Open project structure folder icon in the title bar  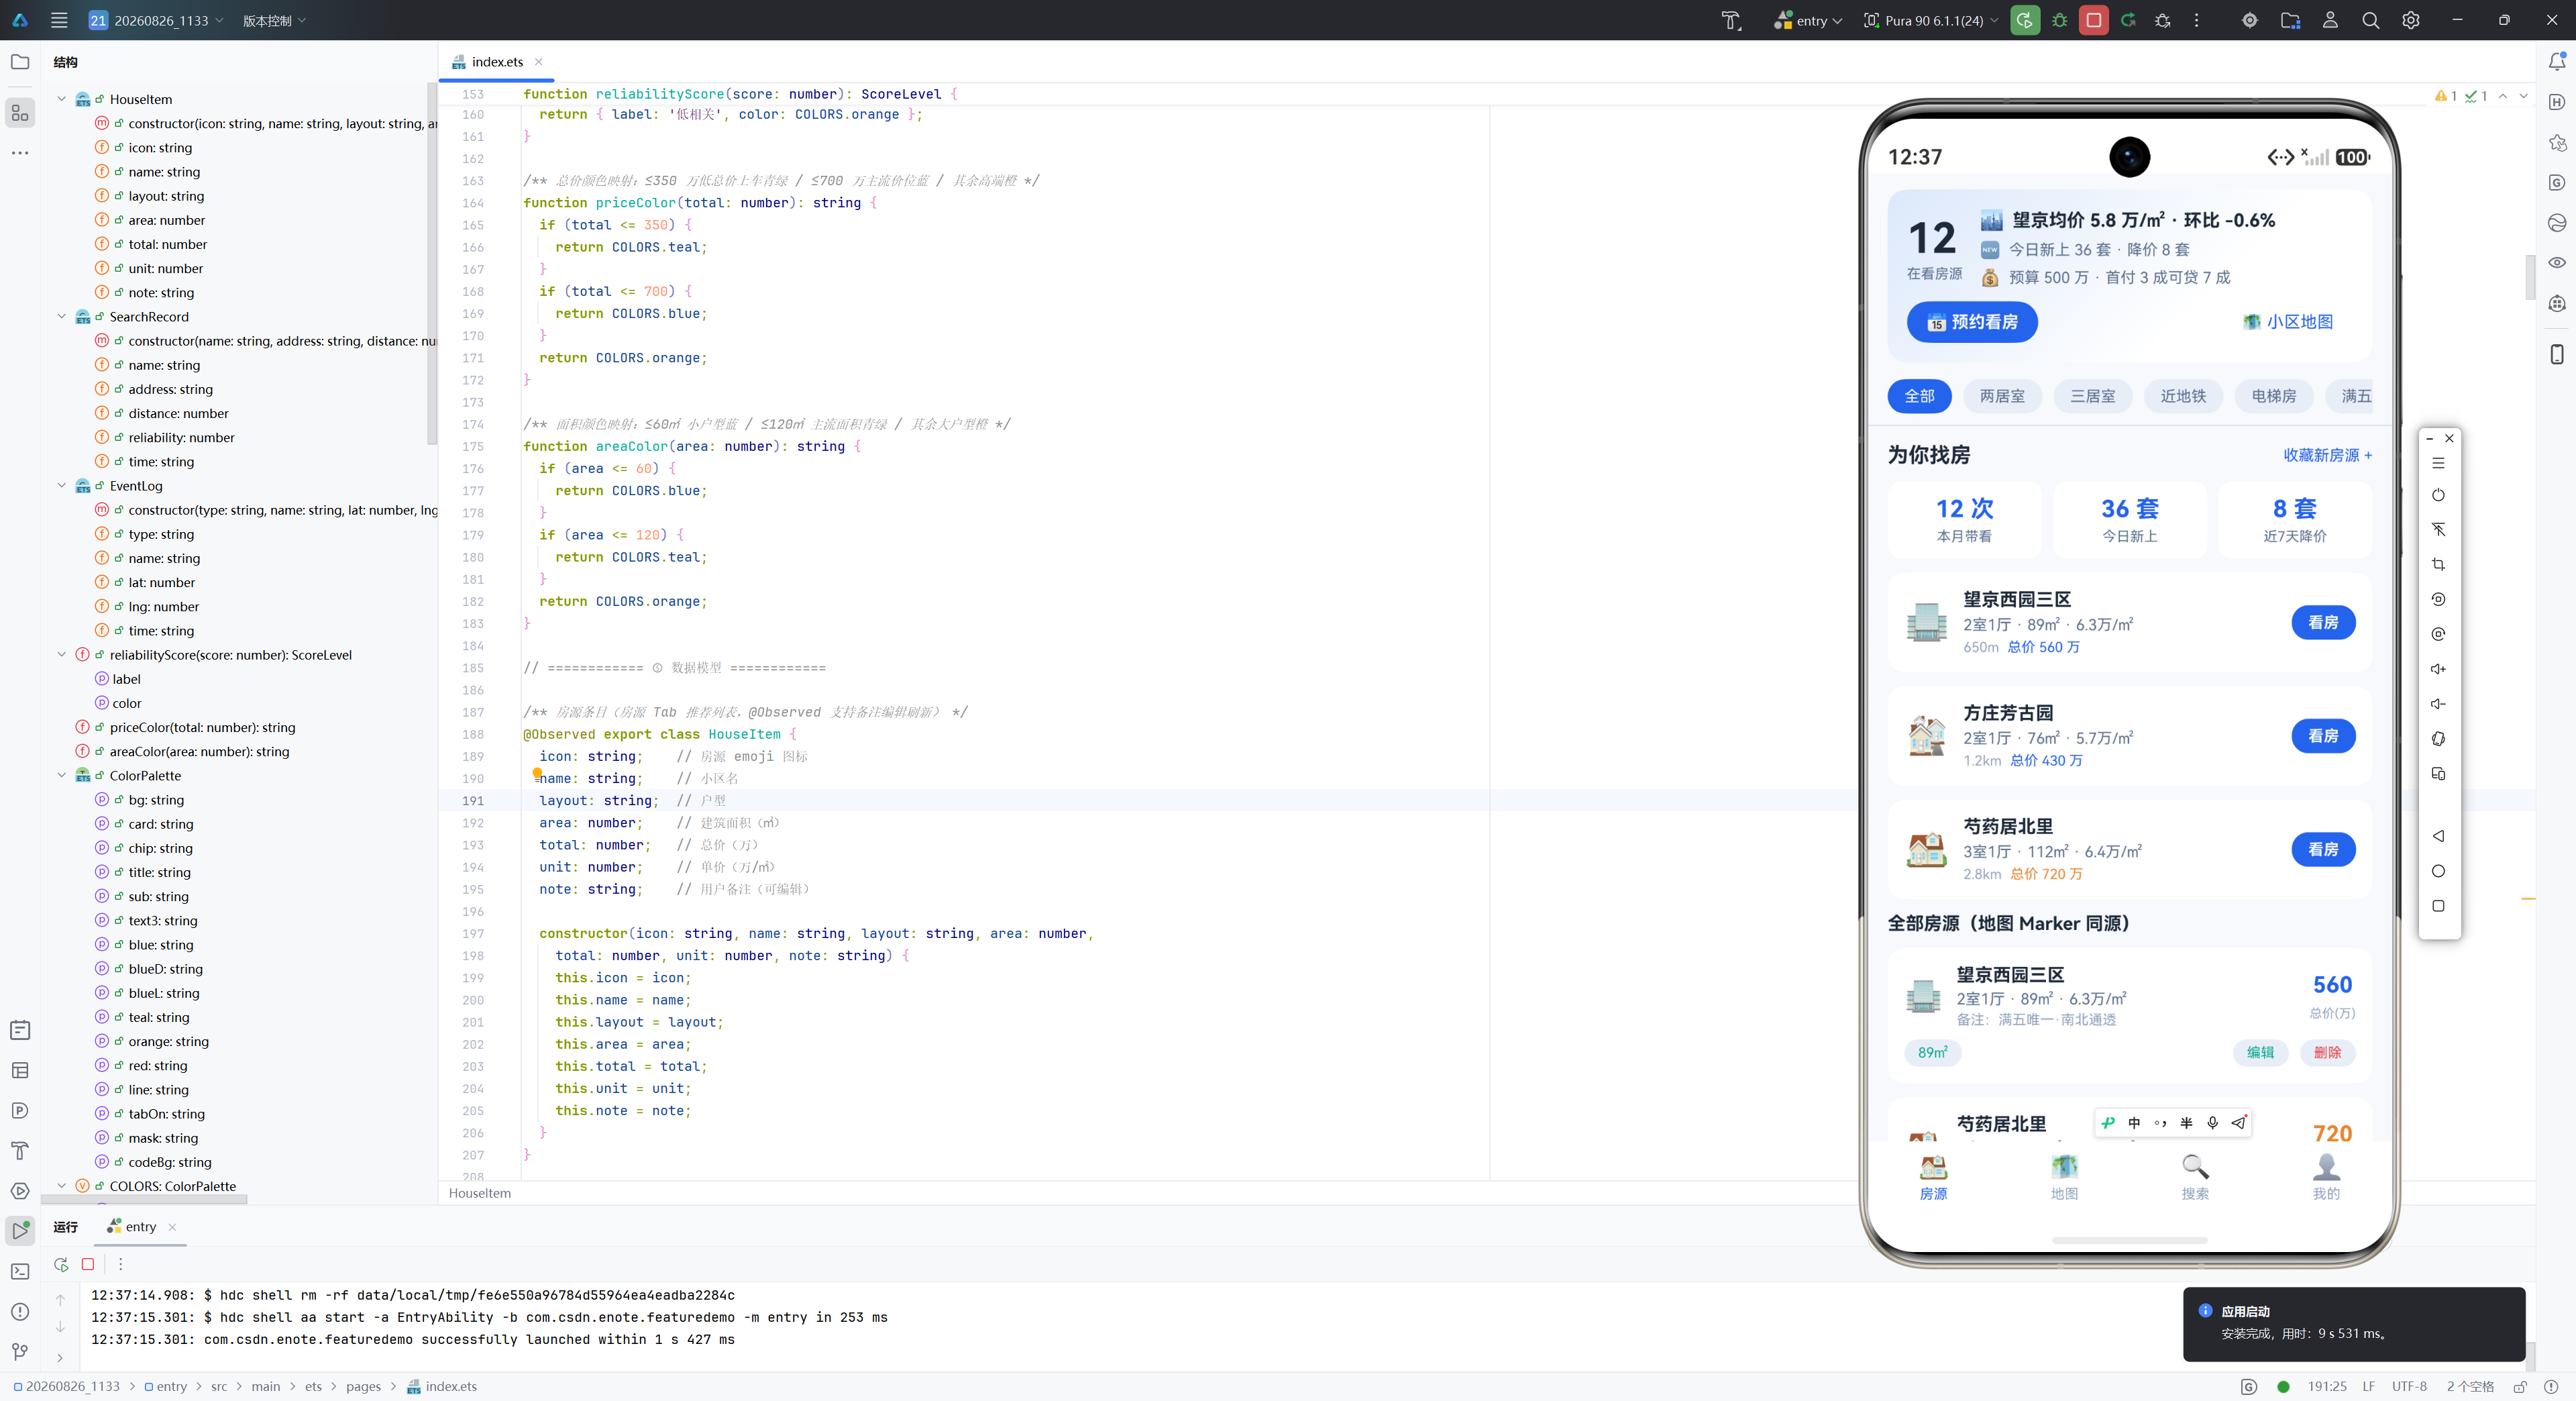coord(2290,20)
